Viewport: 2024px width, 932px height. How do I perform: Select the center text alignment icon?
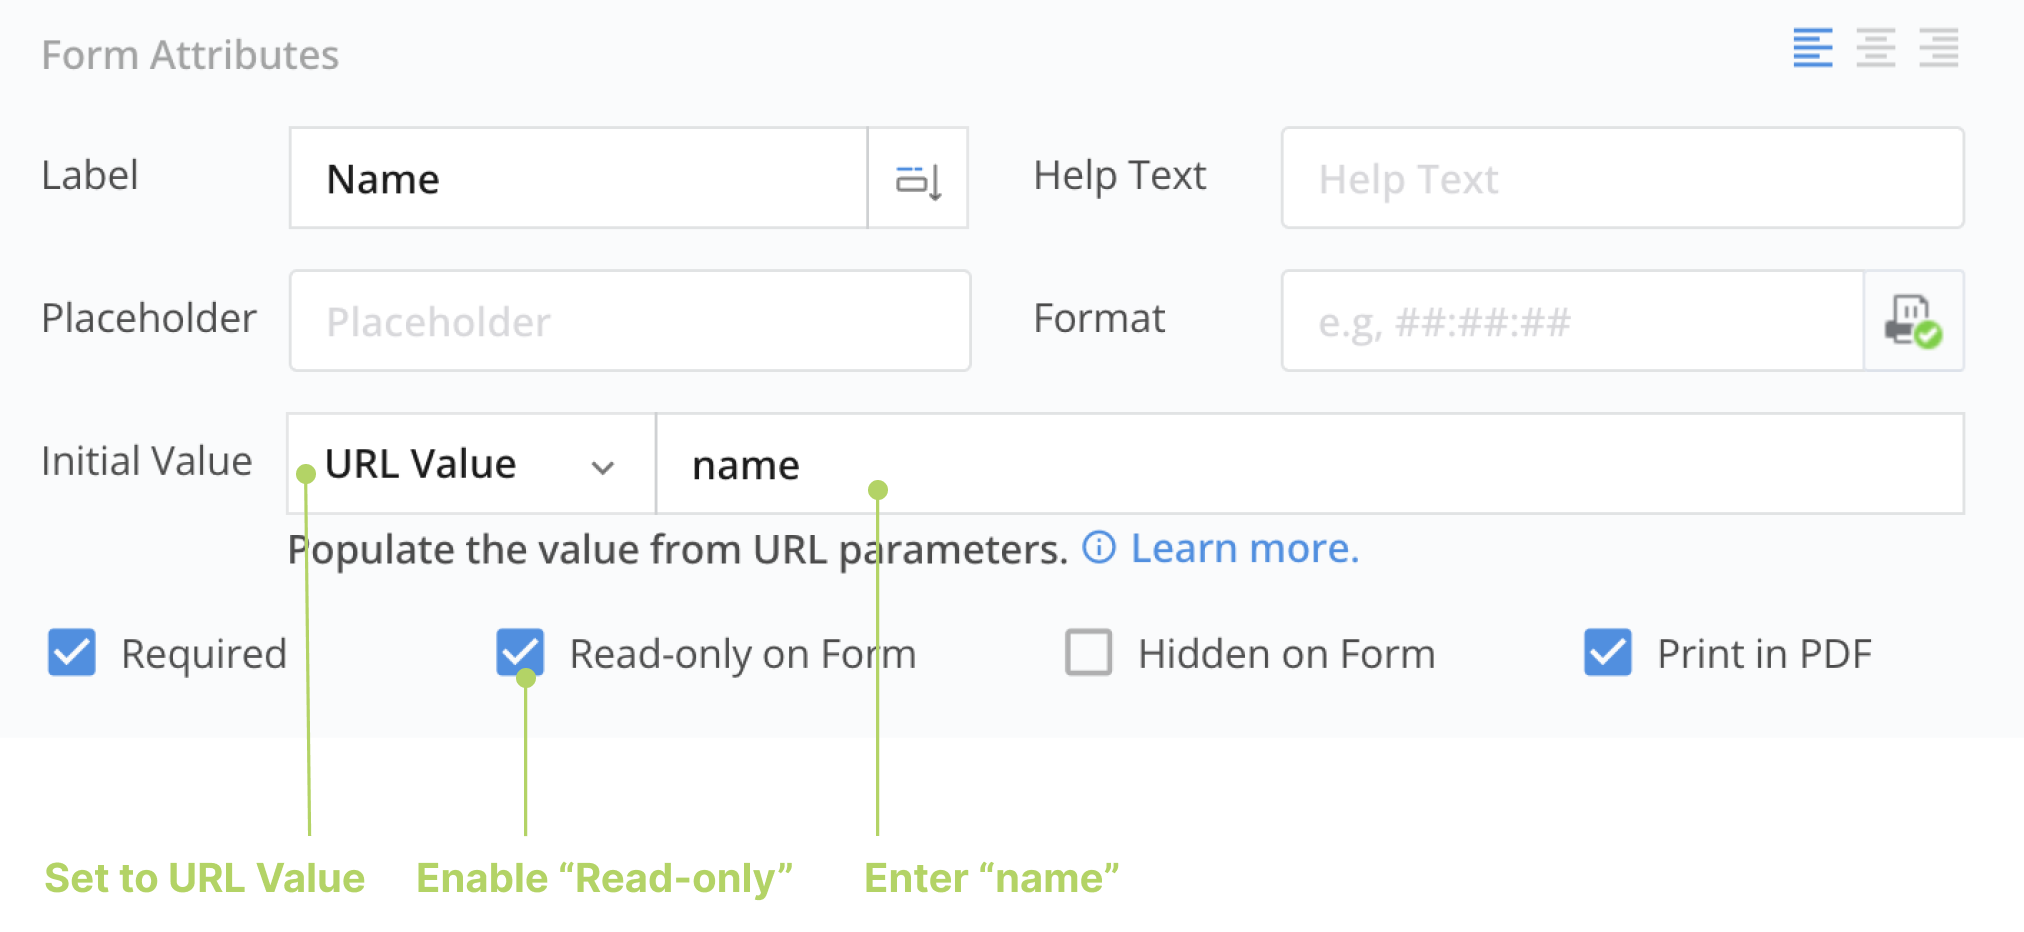[x=1875, y=48]
